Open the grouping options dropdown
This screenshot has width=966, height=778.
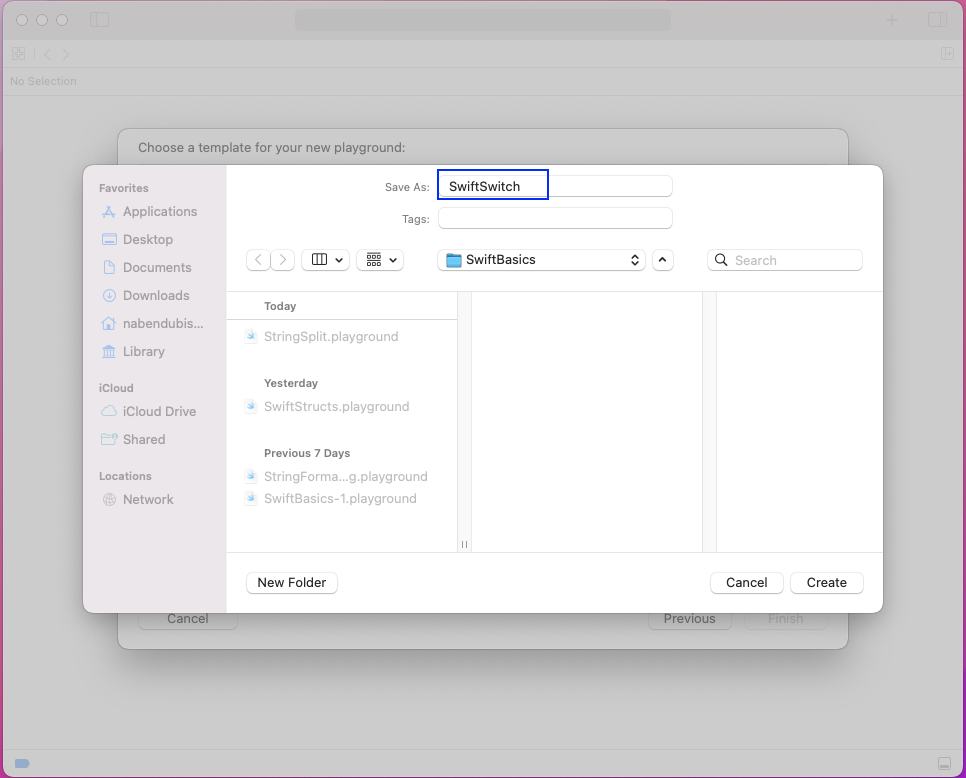pos(380,260)
